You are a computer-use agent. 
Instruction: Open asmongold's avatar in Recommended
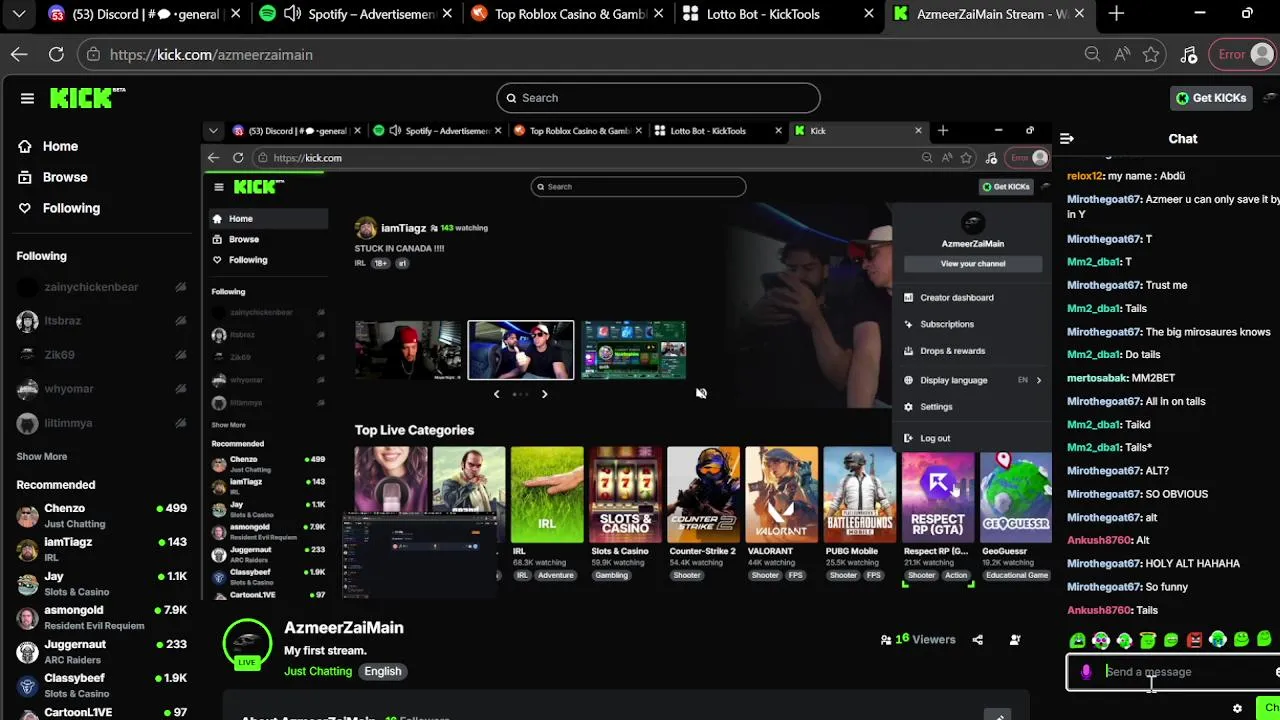coord(28,618)
